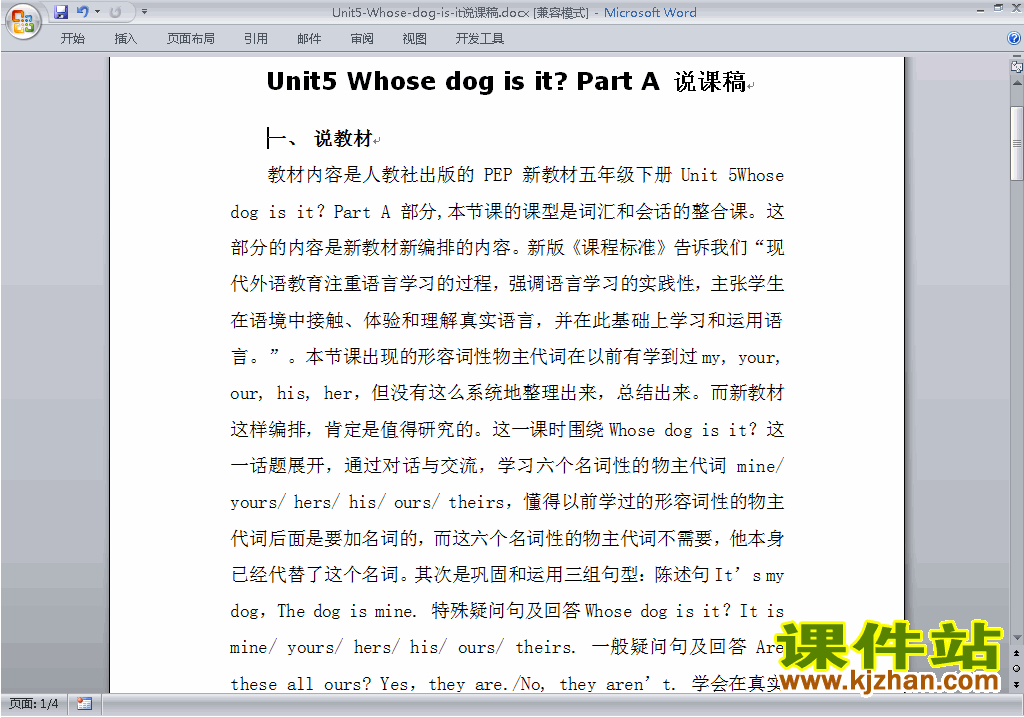
Task: Select the 邮件 tab
Action: (309, 39)
